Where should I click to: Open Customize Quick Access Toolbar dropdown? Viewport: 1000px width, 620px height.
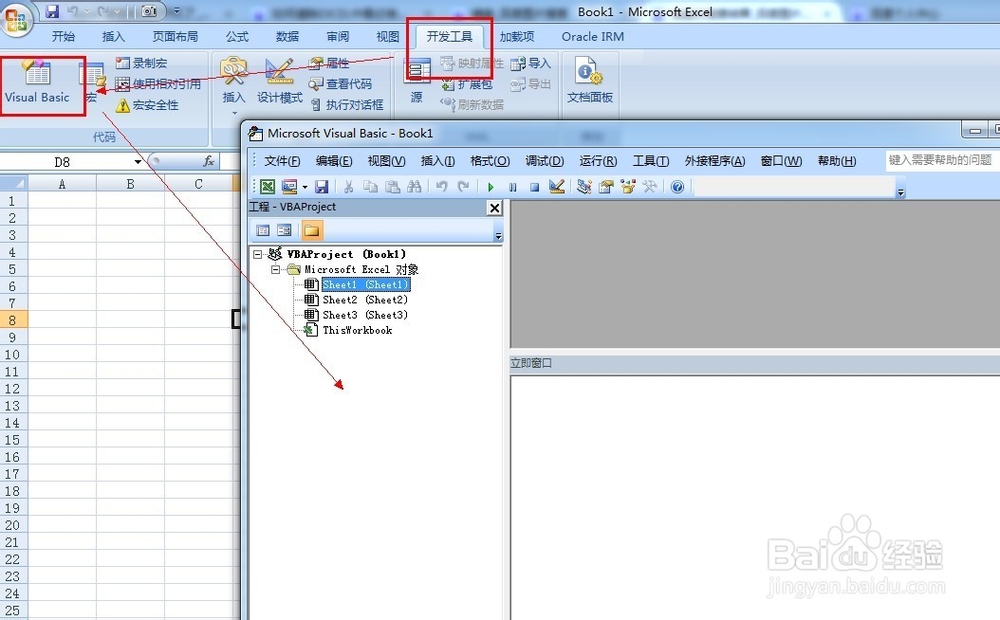coord(177,11)
